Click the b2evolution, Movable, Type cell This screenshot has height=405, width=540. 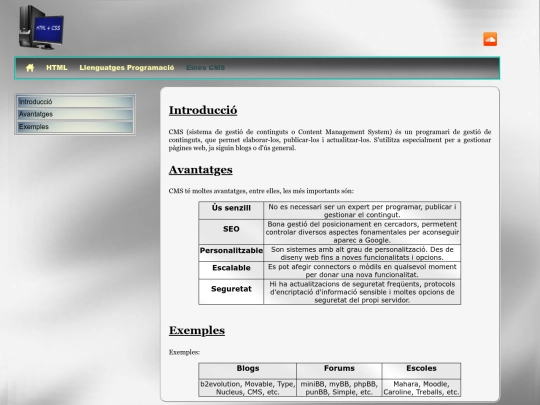point(248,388)
